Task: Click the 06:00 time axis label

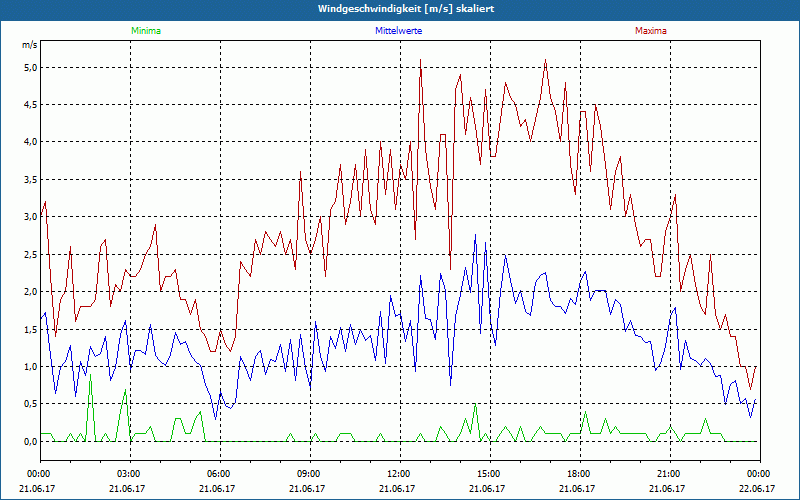Action: point(218,474)
